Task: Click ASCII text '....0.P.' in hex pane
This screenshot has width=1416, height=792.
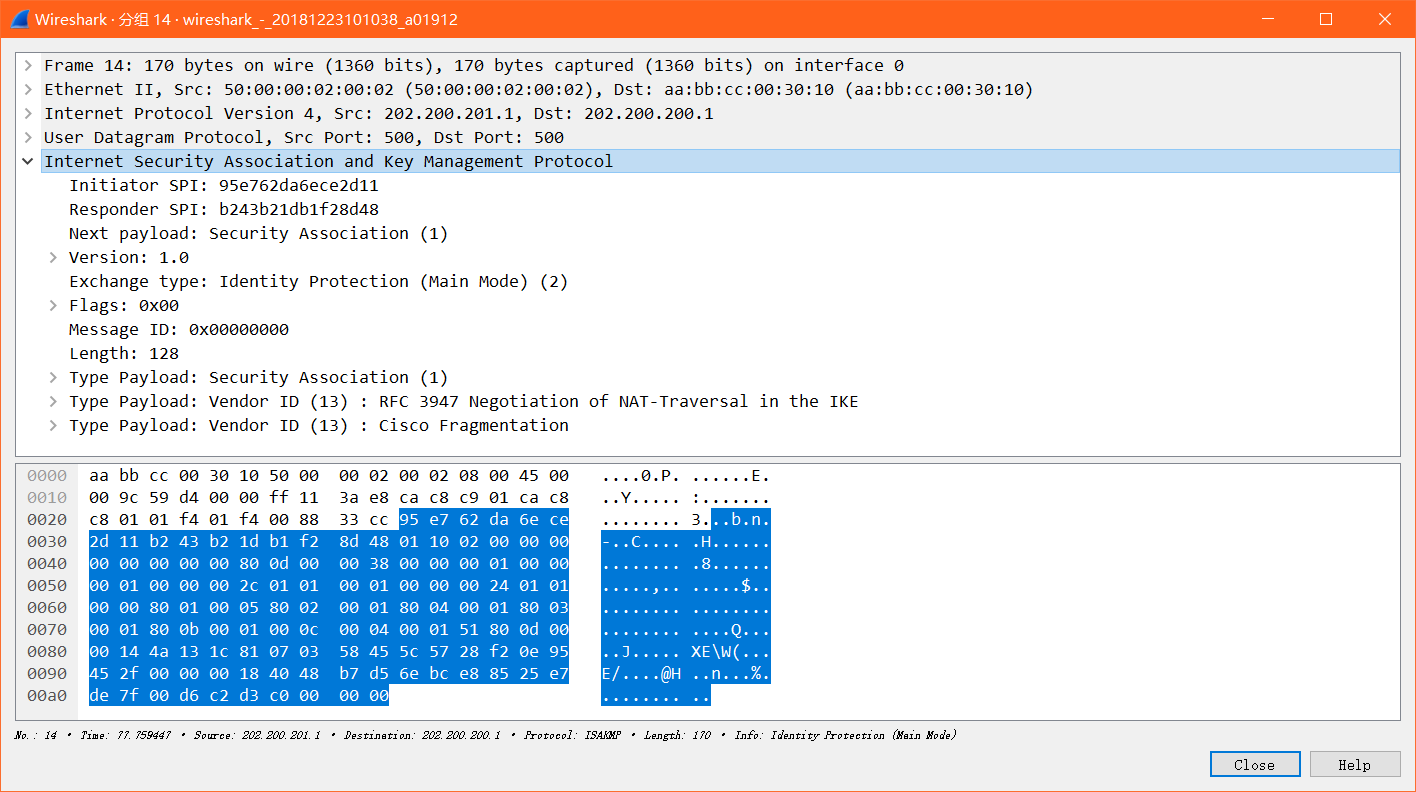Action: click(x=641, y=476)
